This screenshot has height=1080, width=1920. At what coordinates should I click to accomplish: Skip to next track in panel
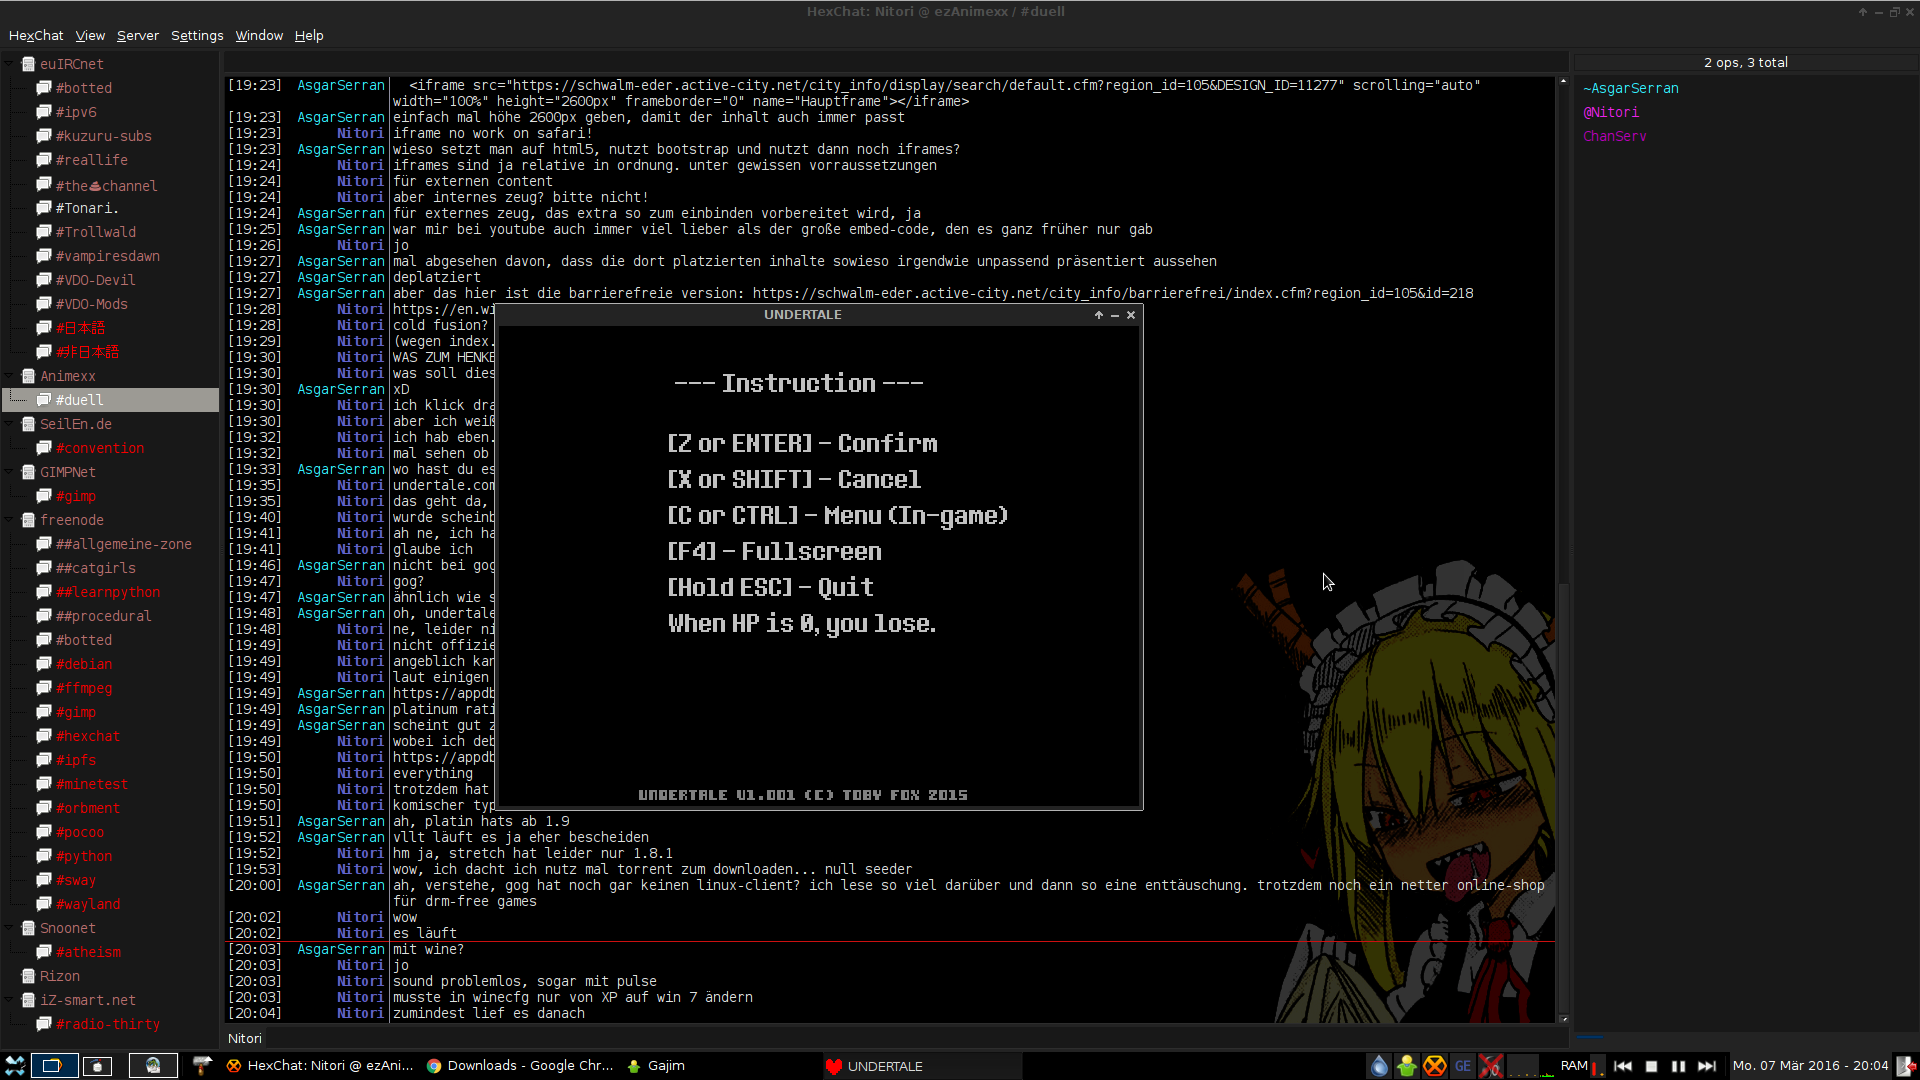coord(1707,1066)
